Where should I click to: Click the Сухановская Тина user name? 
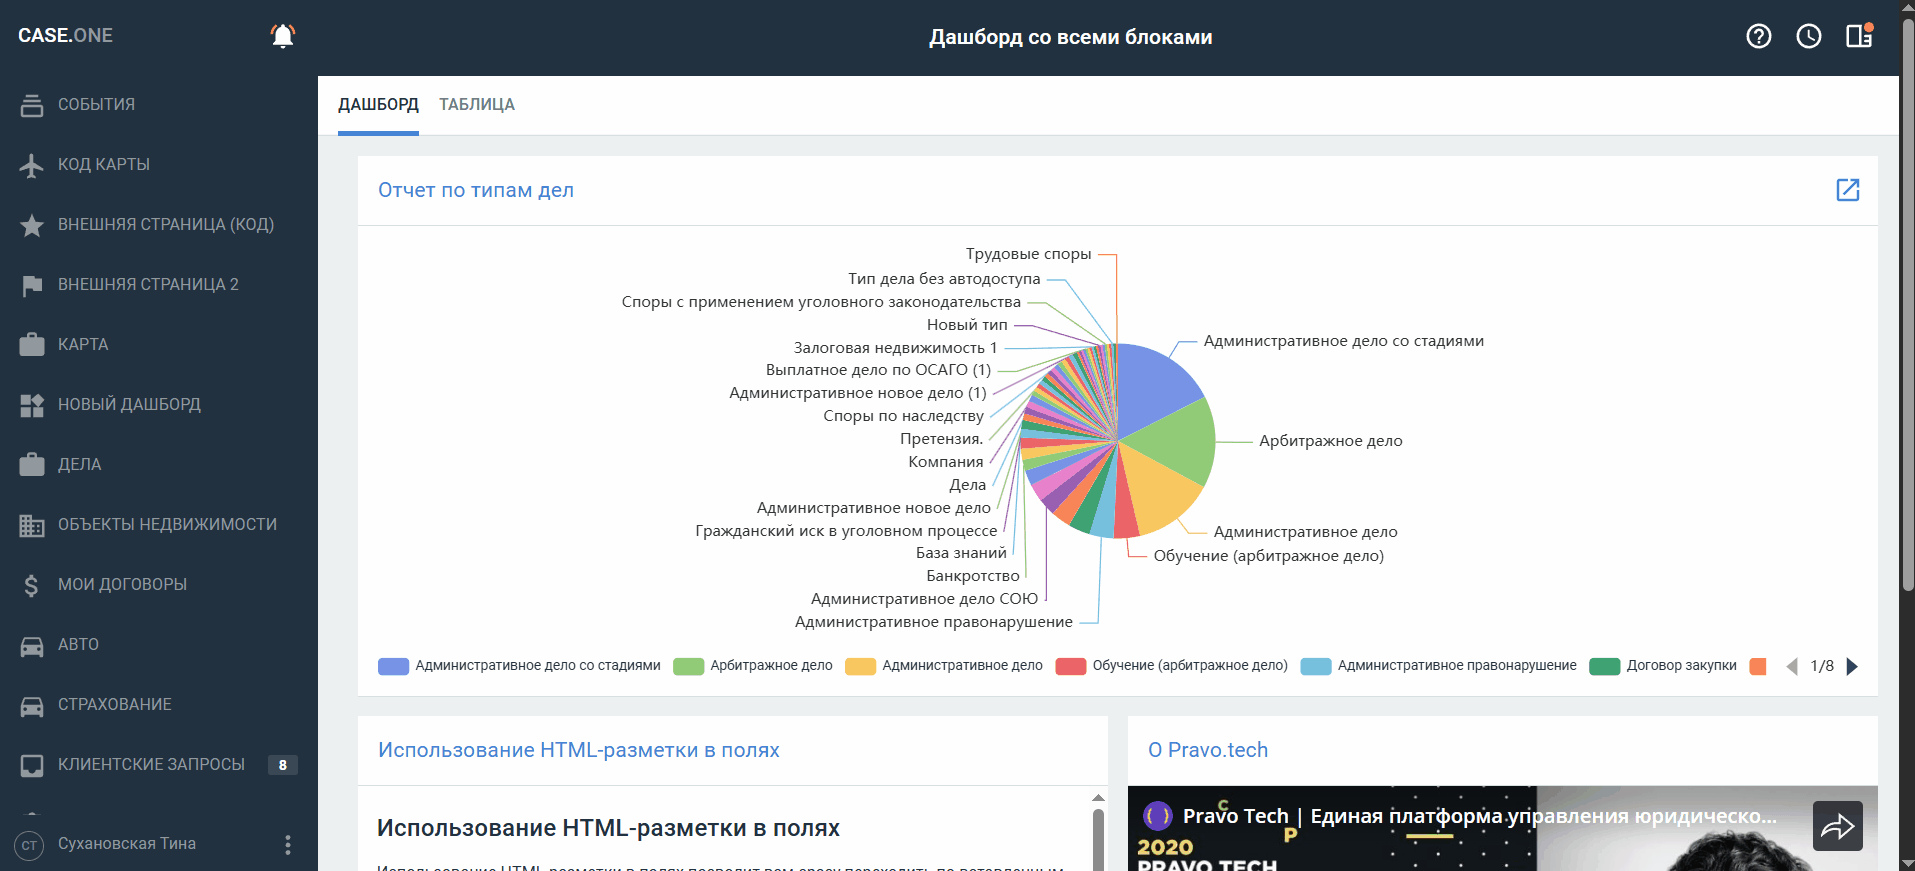127,844
